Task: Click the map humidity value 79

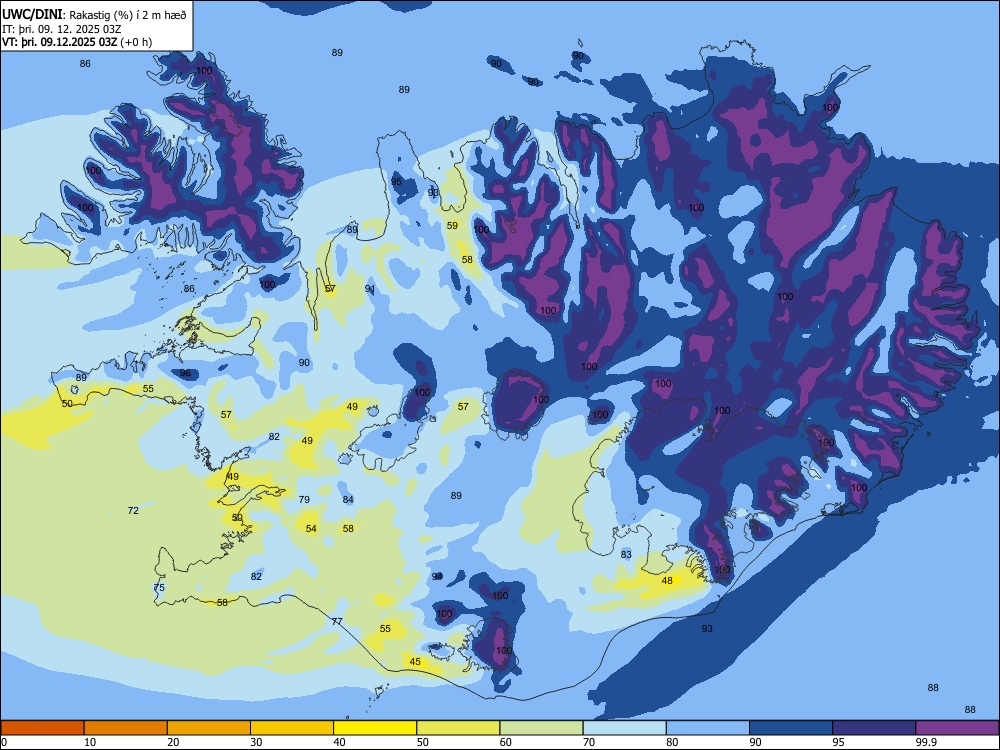Action: pos(304,499)
